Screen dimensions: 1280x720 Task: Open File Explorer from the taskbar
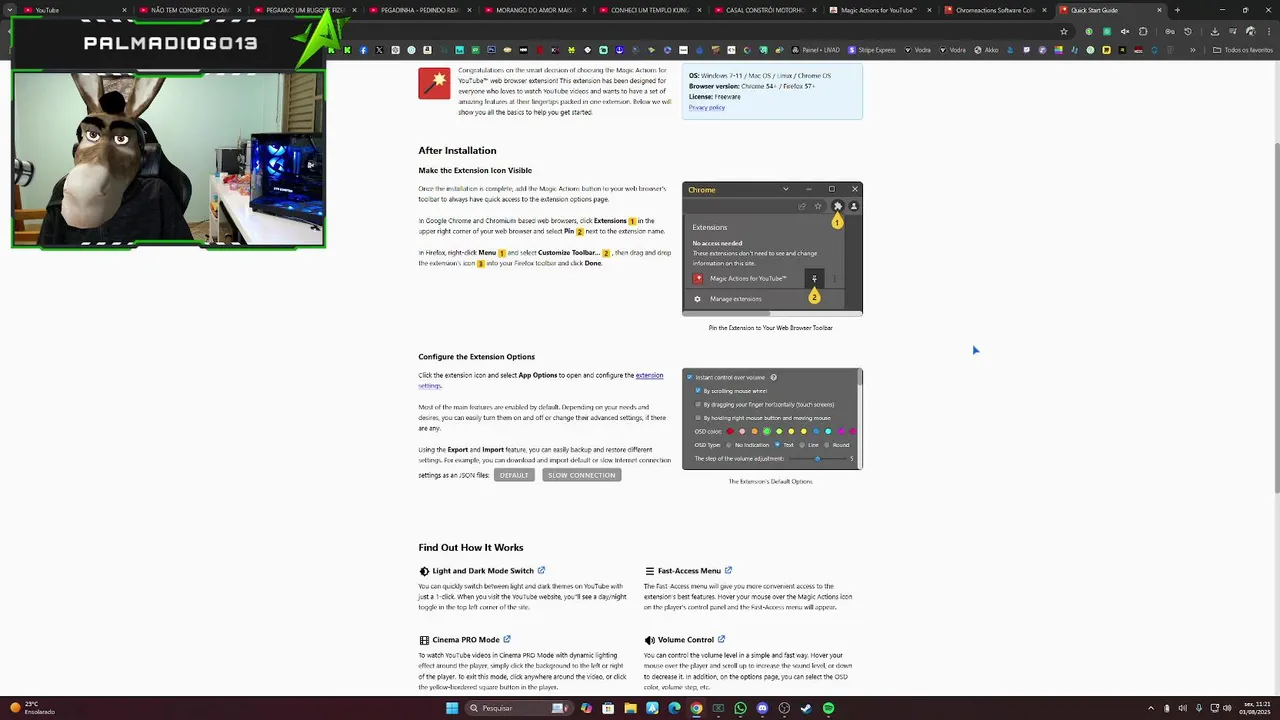pyautogui.click(x=630, y=708)
